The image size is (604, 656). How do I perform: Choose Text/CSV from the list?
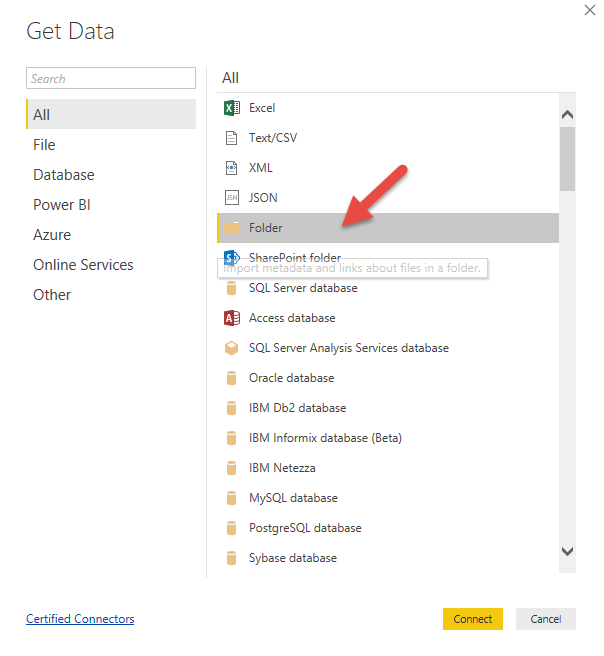tap(273, 138)
